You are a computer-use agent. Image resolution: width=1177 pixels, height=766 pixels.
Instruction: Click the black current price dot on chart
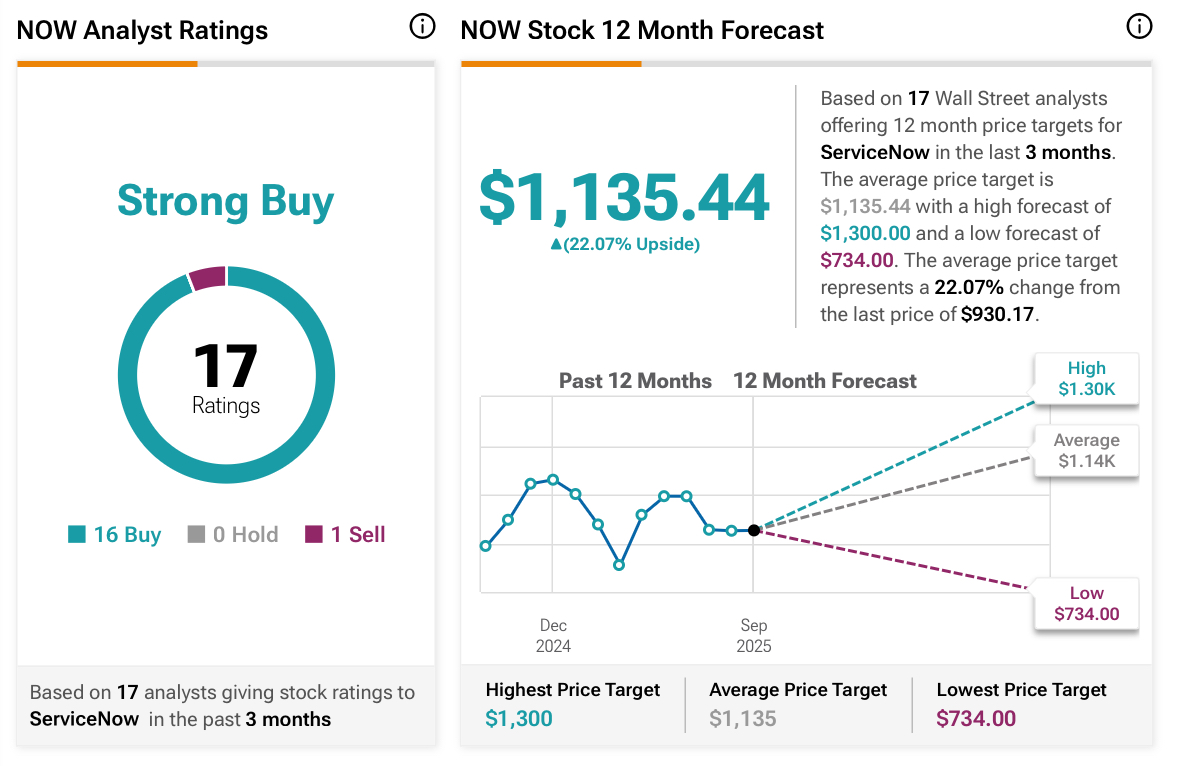click(x=754, y=530)
